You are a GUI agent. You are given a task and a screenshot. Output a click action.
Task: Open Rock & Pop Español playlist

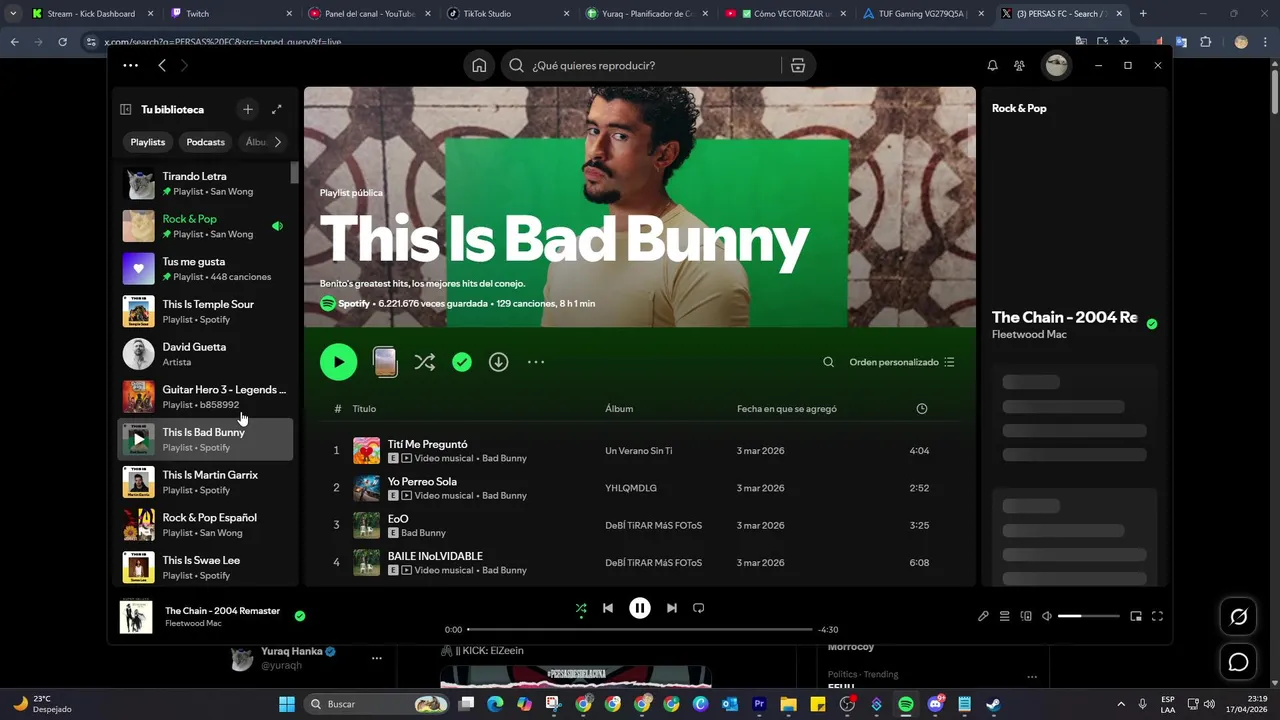207,525
